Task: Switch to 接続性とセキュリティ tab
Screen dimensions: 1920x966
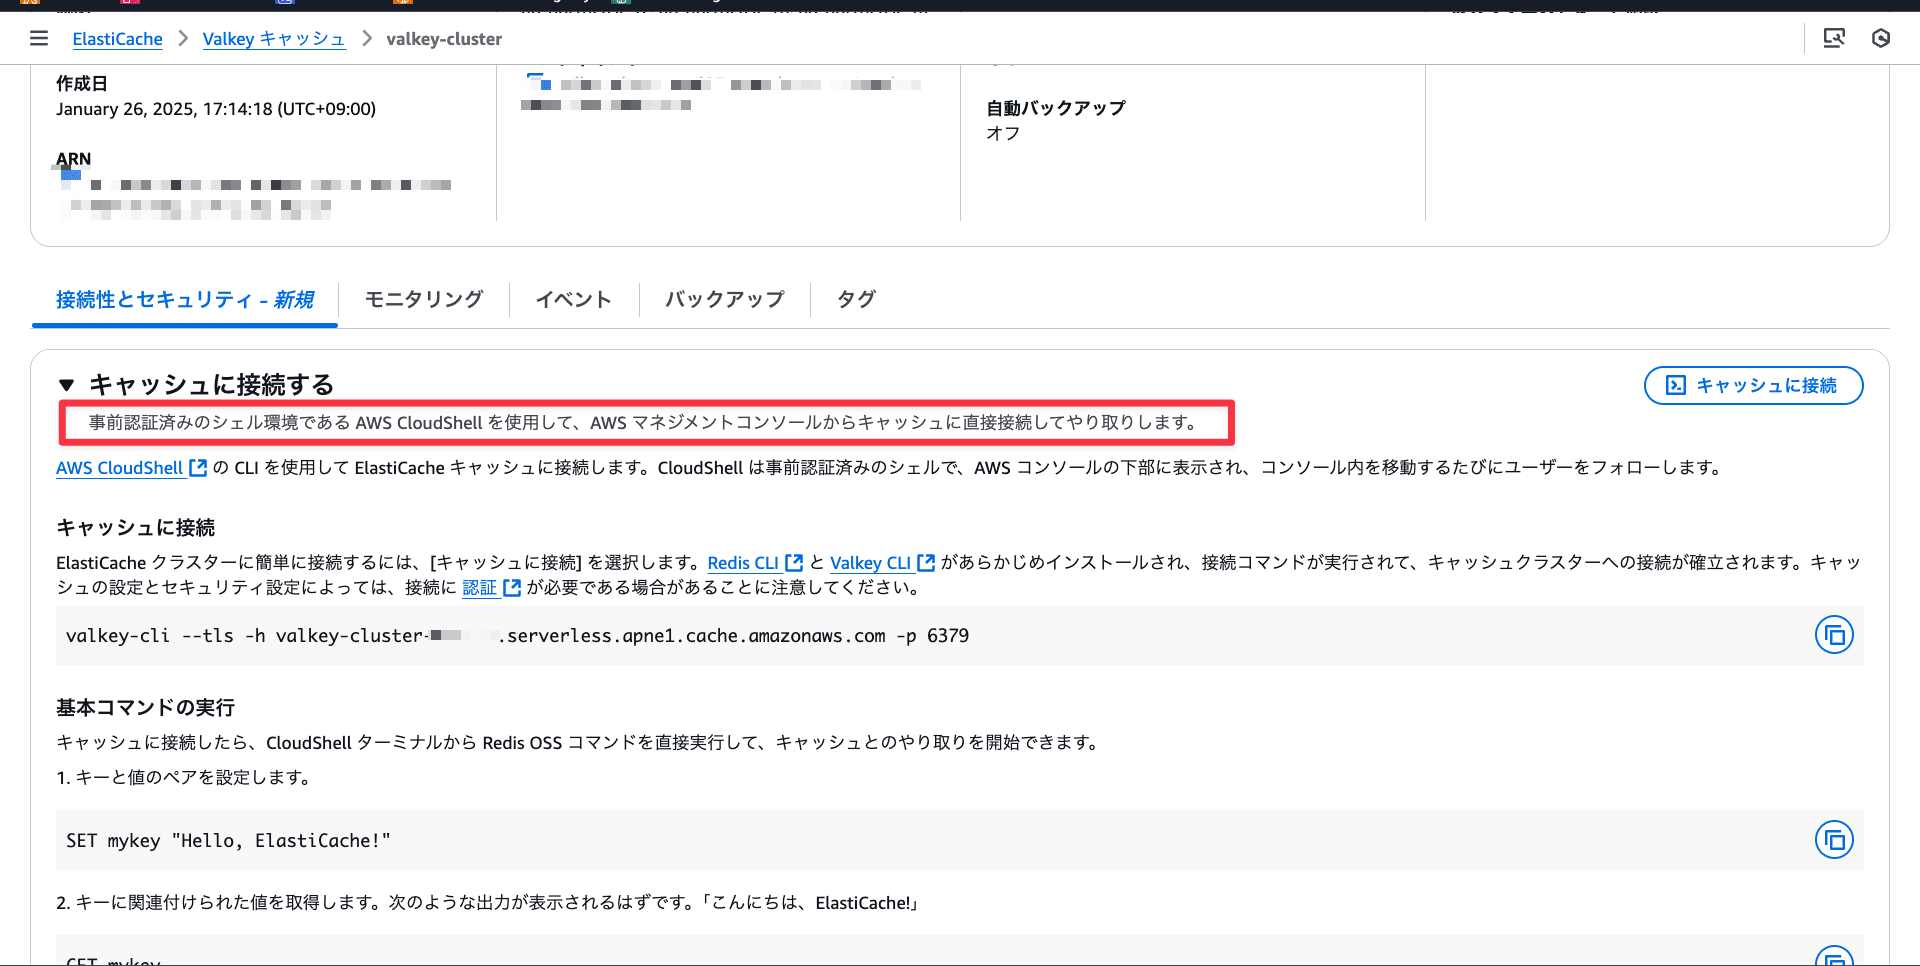Action: point(185,300)
